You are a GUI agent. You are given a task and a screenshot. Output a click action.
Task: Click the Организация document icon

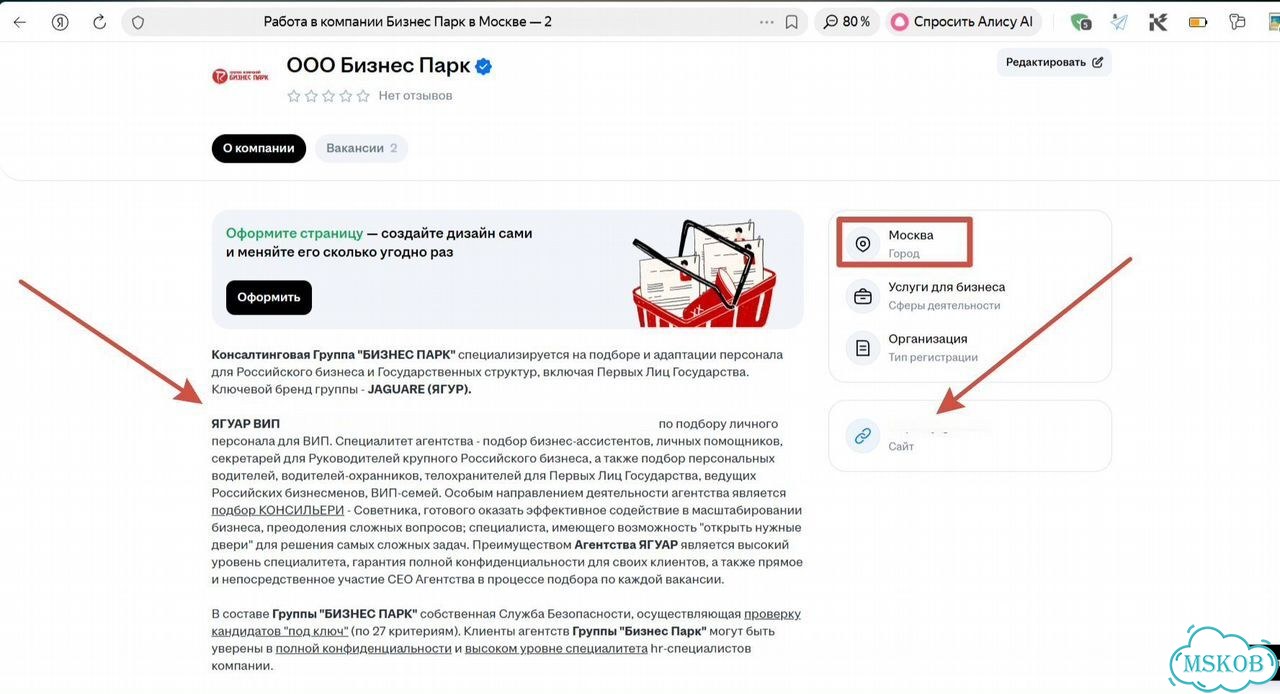(862, 348)
